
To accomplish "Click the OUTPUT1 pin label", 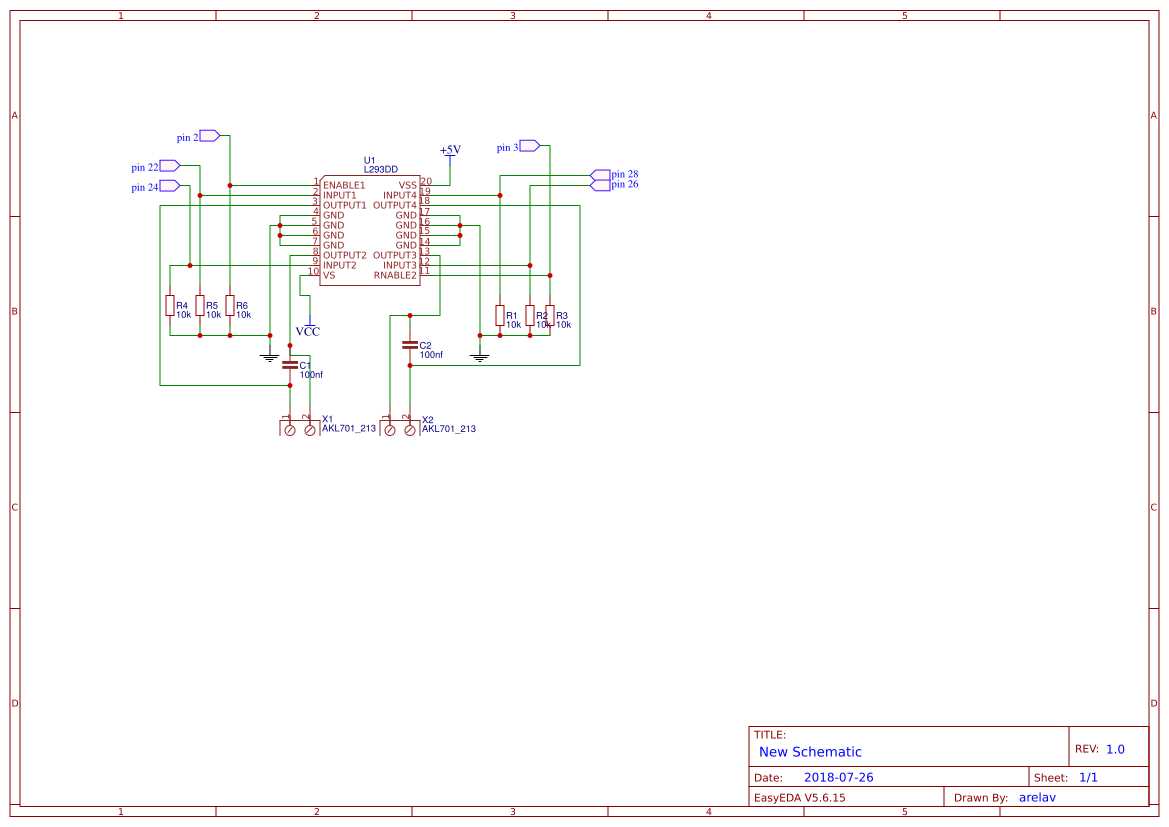I will point(344,205).
